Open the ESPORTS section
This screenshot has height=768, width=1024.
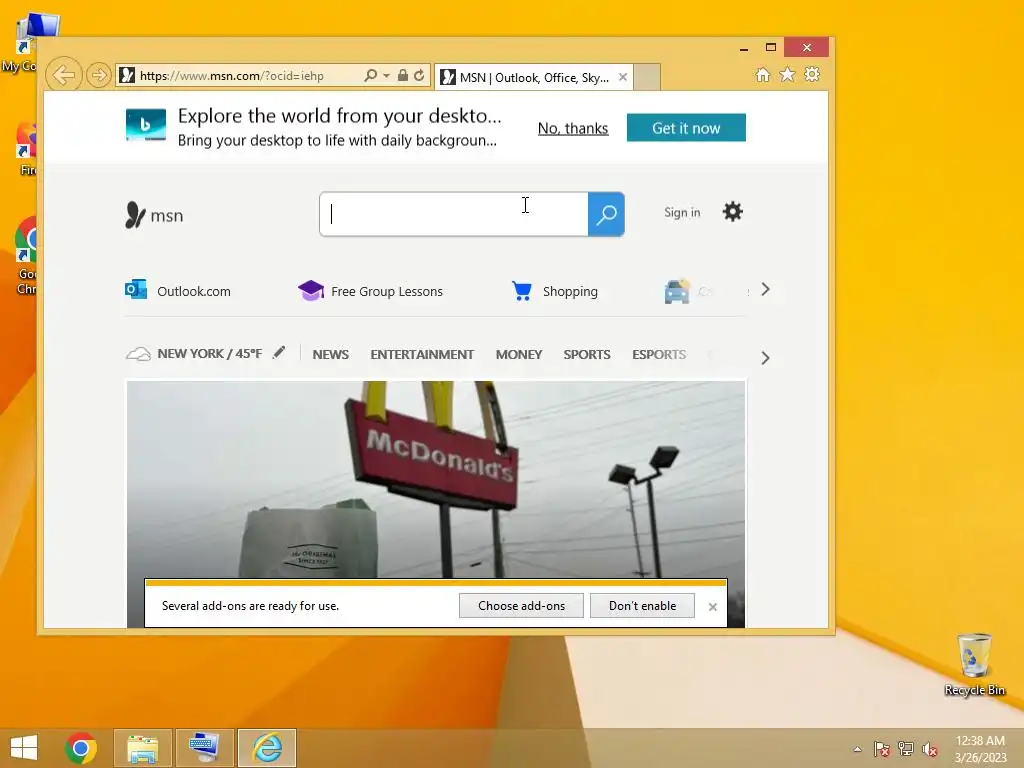pos(659,355)
